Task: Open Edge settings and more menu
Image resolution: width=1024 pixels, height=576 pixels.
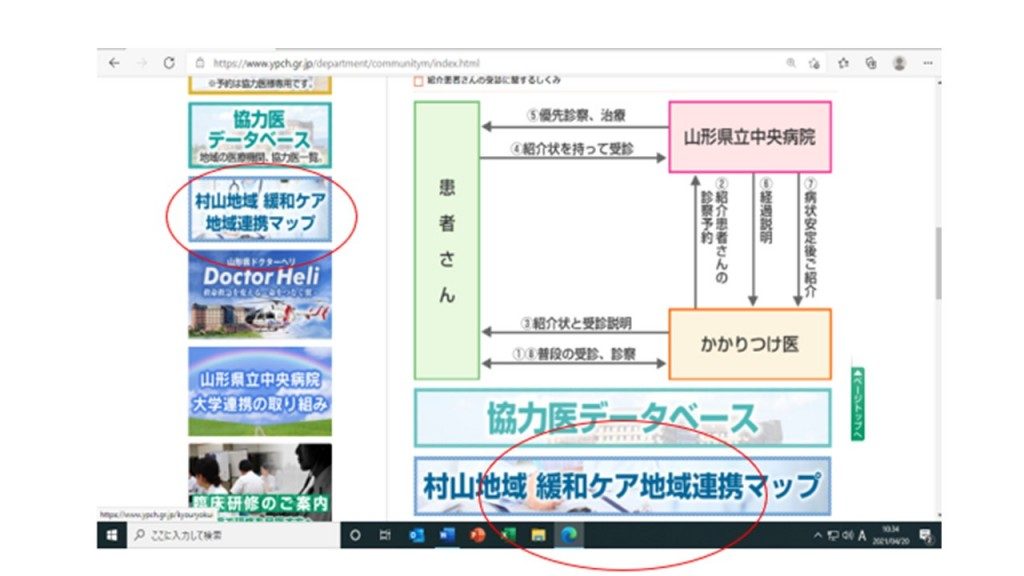Action: pyautogui.click(x=926, y=62)
